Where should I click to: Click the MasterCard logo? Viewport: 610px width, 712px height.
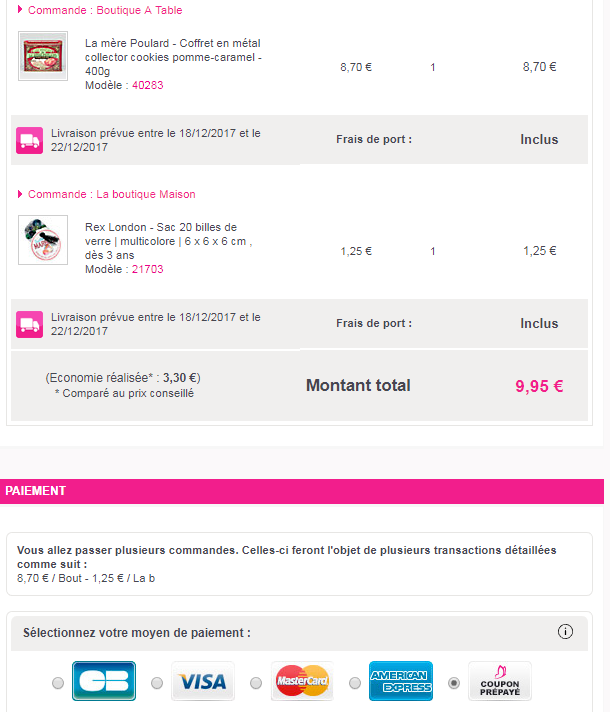302,681
